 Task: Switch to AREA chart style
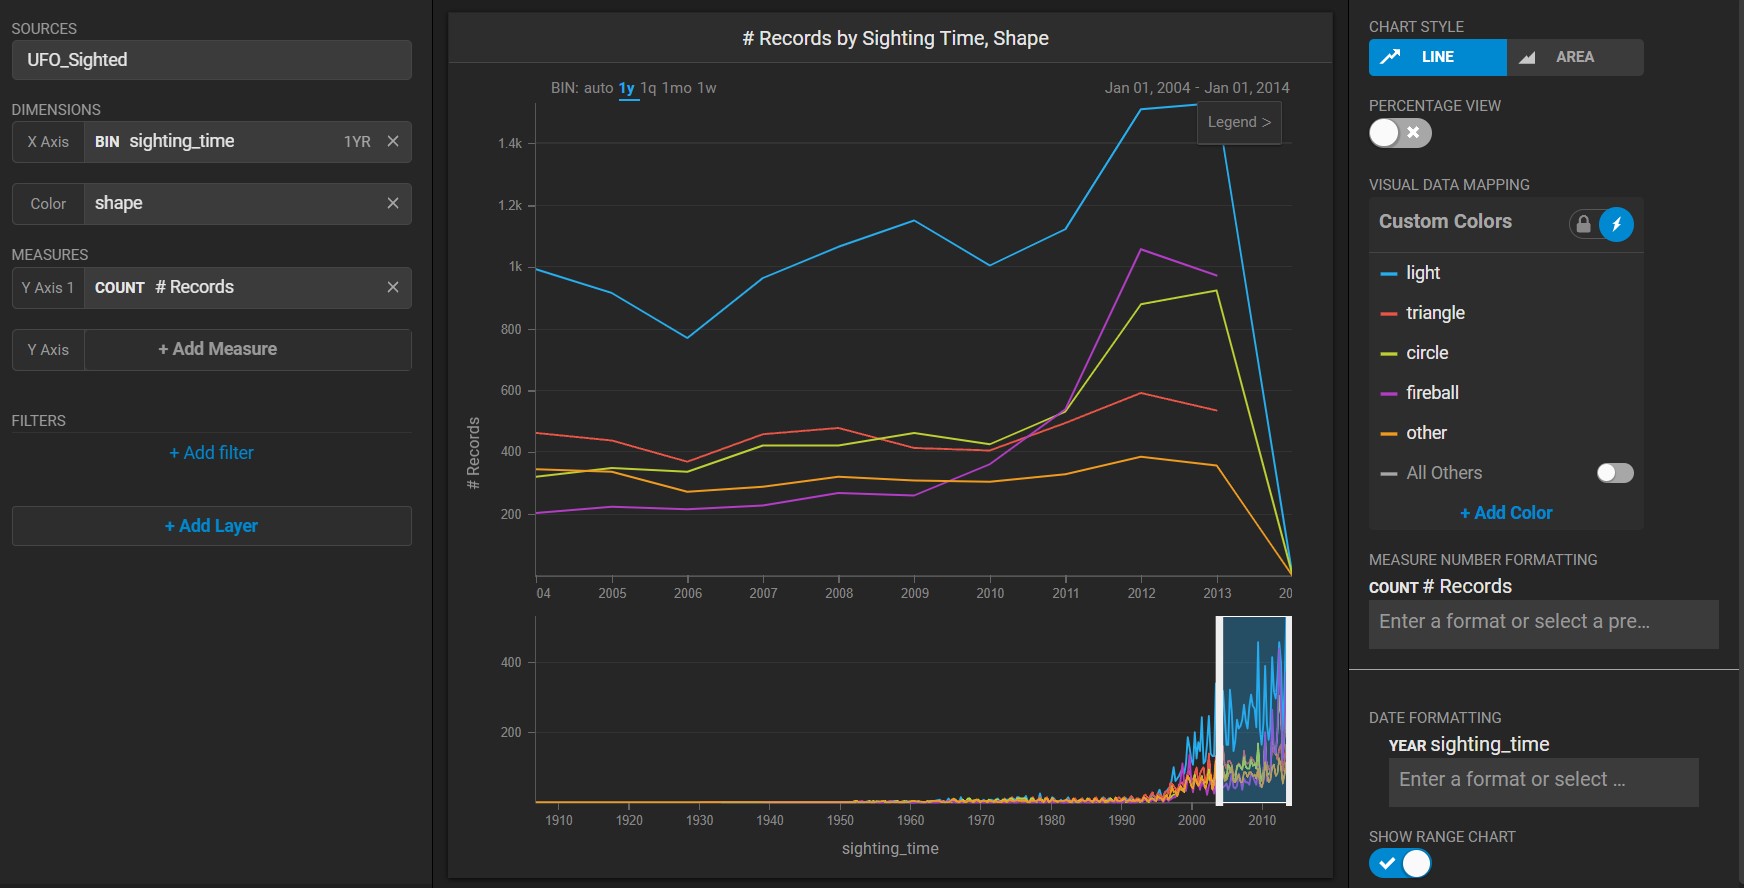1574,58
